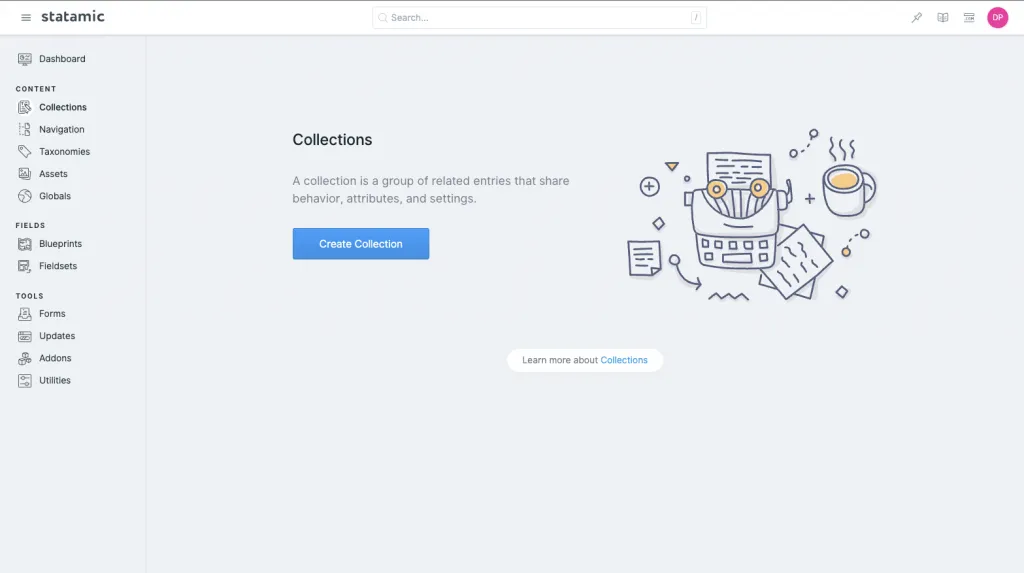
Task: Open Addons under Tools
Action: (55, 358)
